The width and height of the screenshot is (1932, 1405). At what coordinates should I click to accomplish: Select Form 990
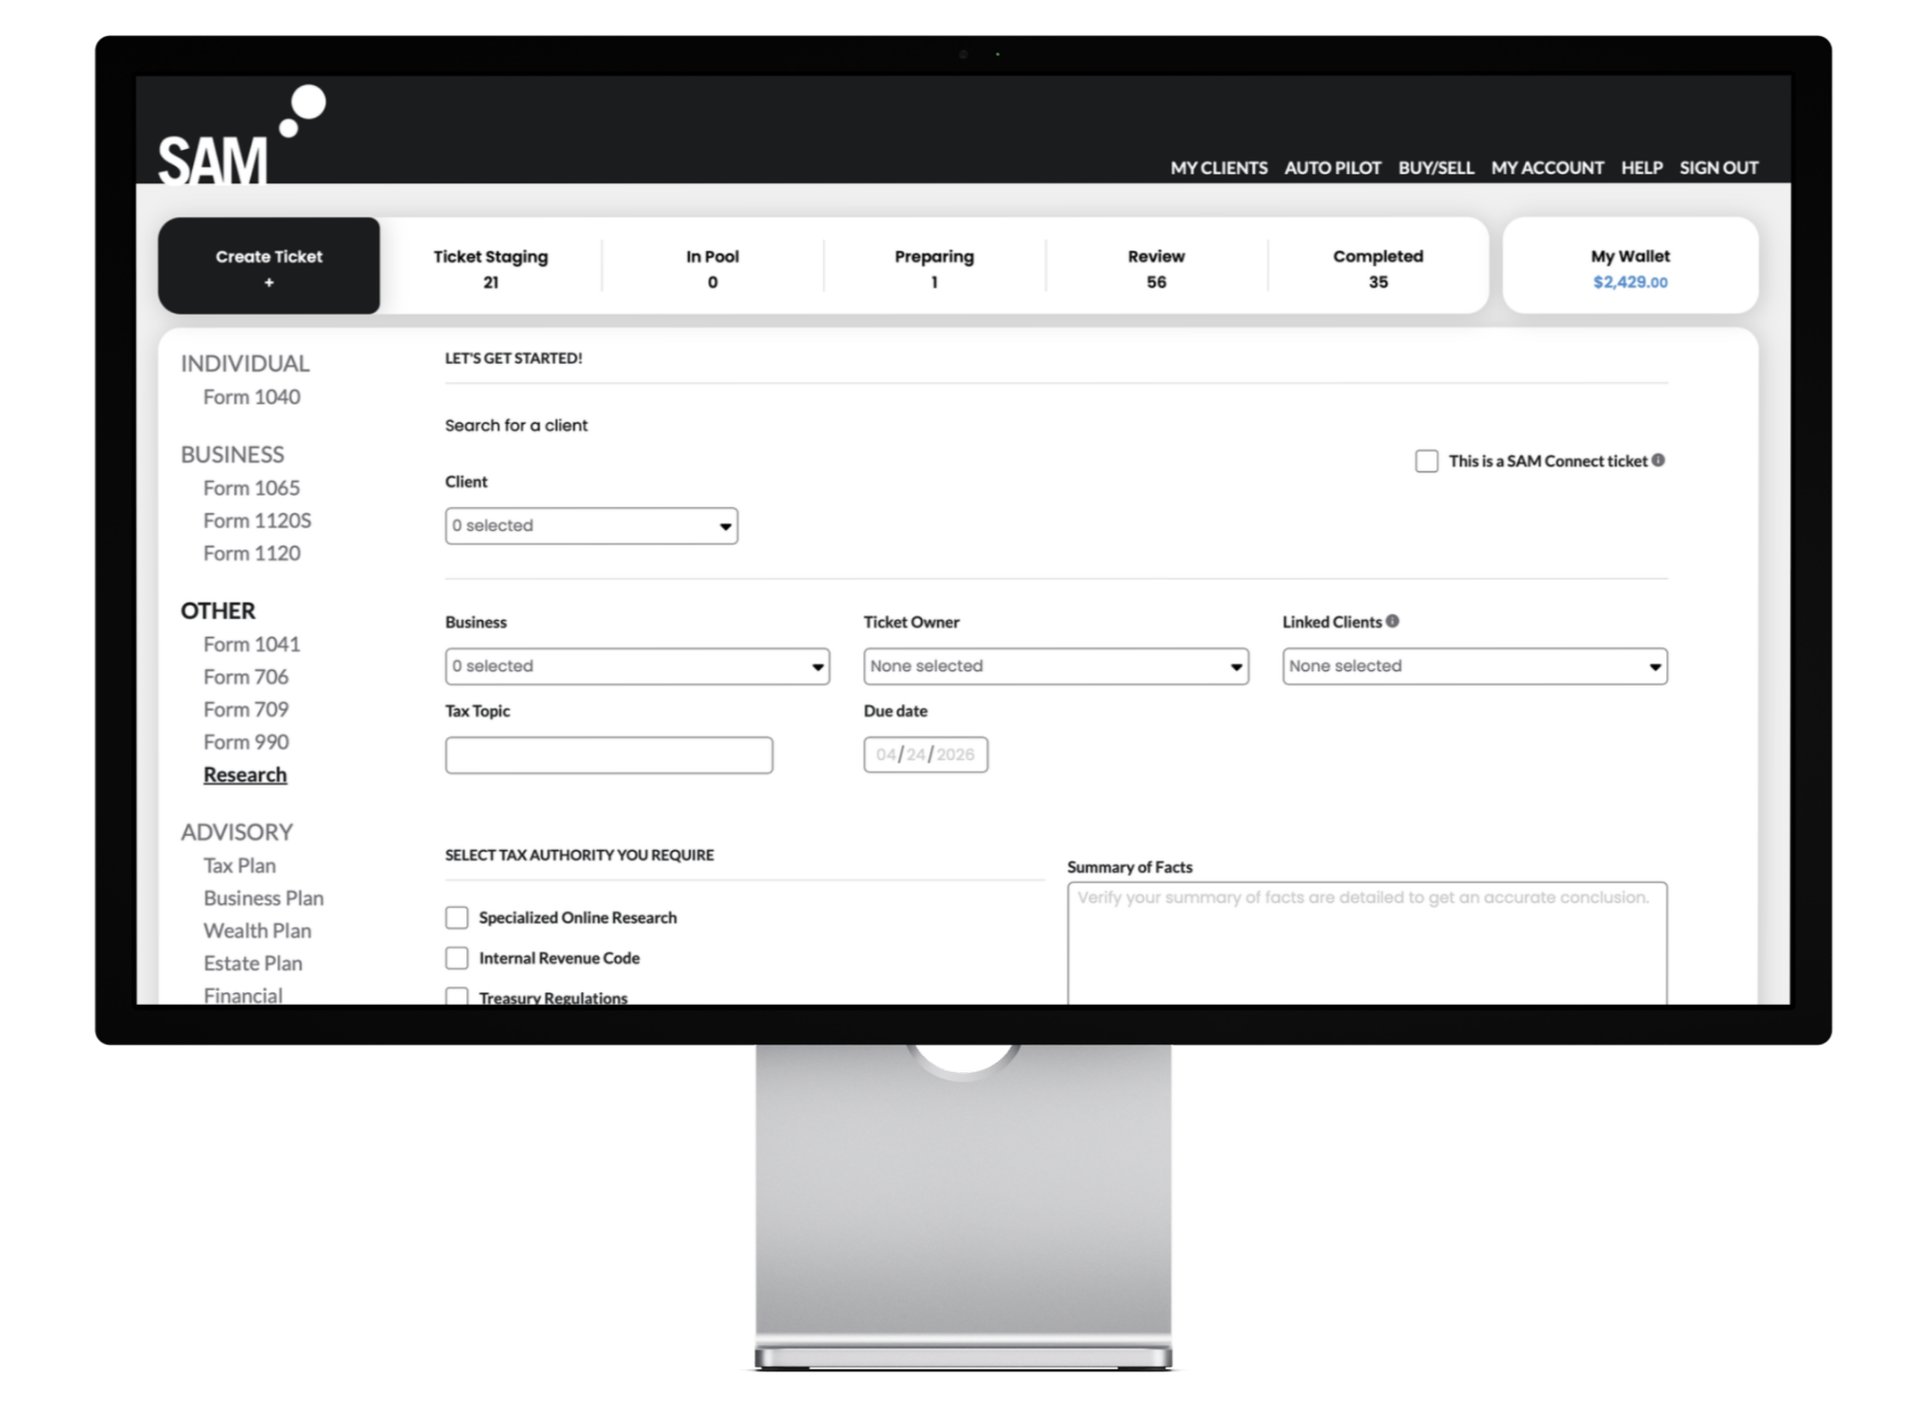point(246,742)
